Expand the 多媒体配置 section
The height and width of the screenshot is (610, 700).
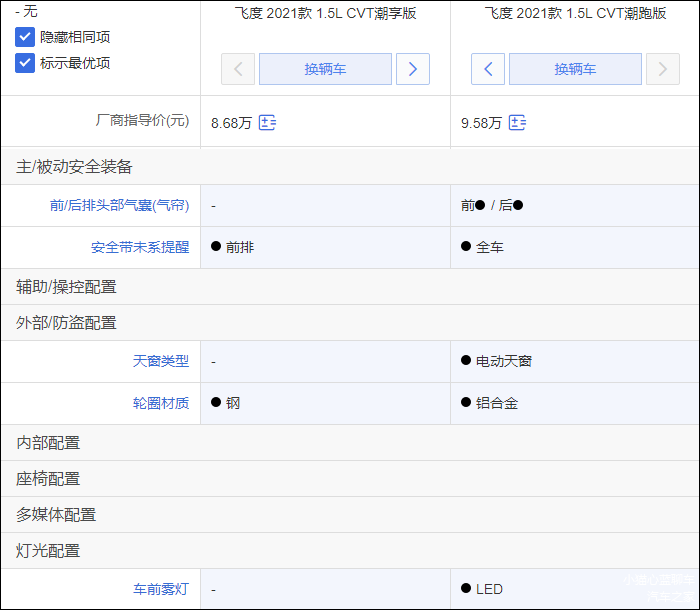tap(56, 515)
